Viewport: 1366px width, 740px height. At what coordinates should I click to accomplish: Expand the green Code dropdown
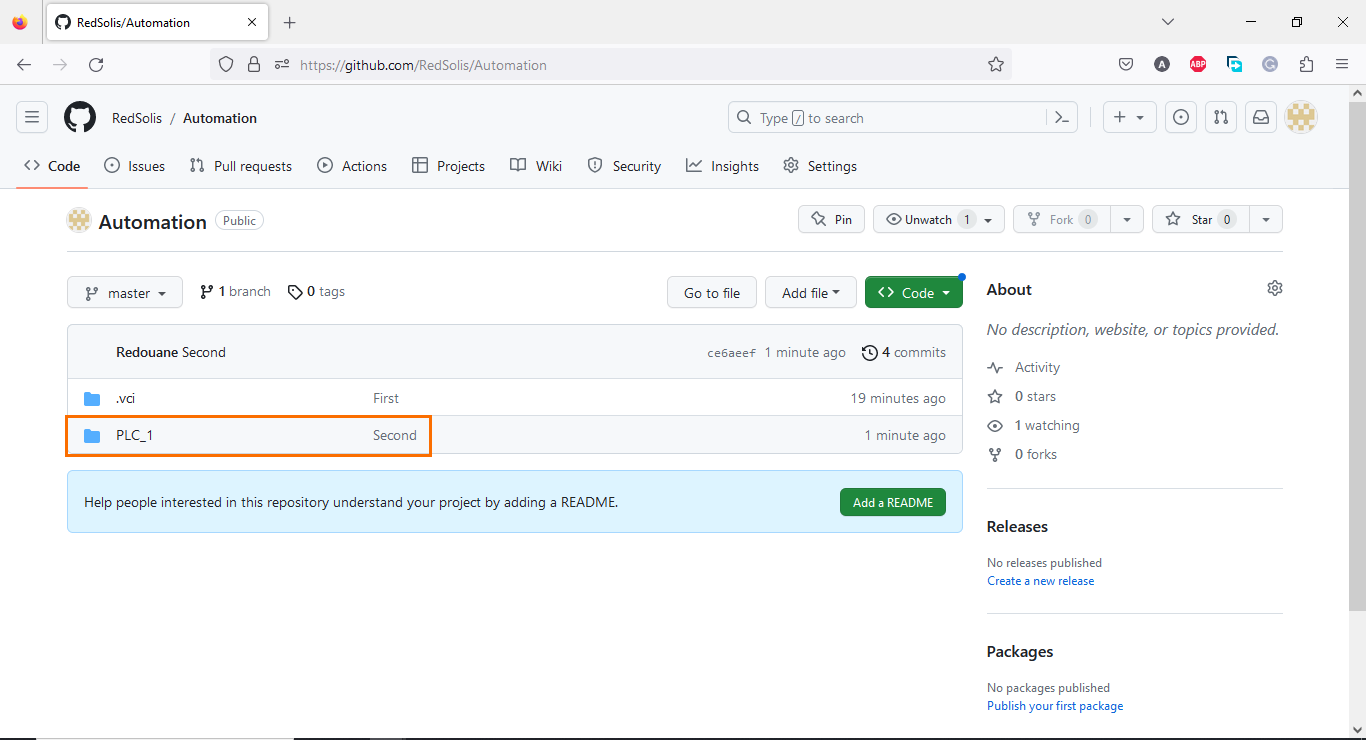pyautogui.click(x=913, y=292)
